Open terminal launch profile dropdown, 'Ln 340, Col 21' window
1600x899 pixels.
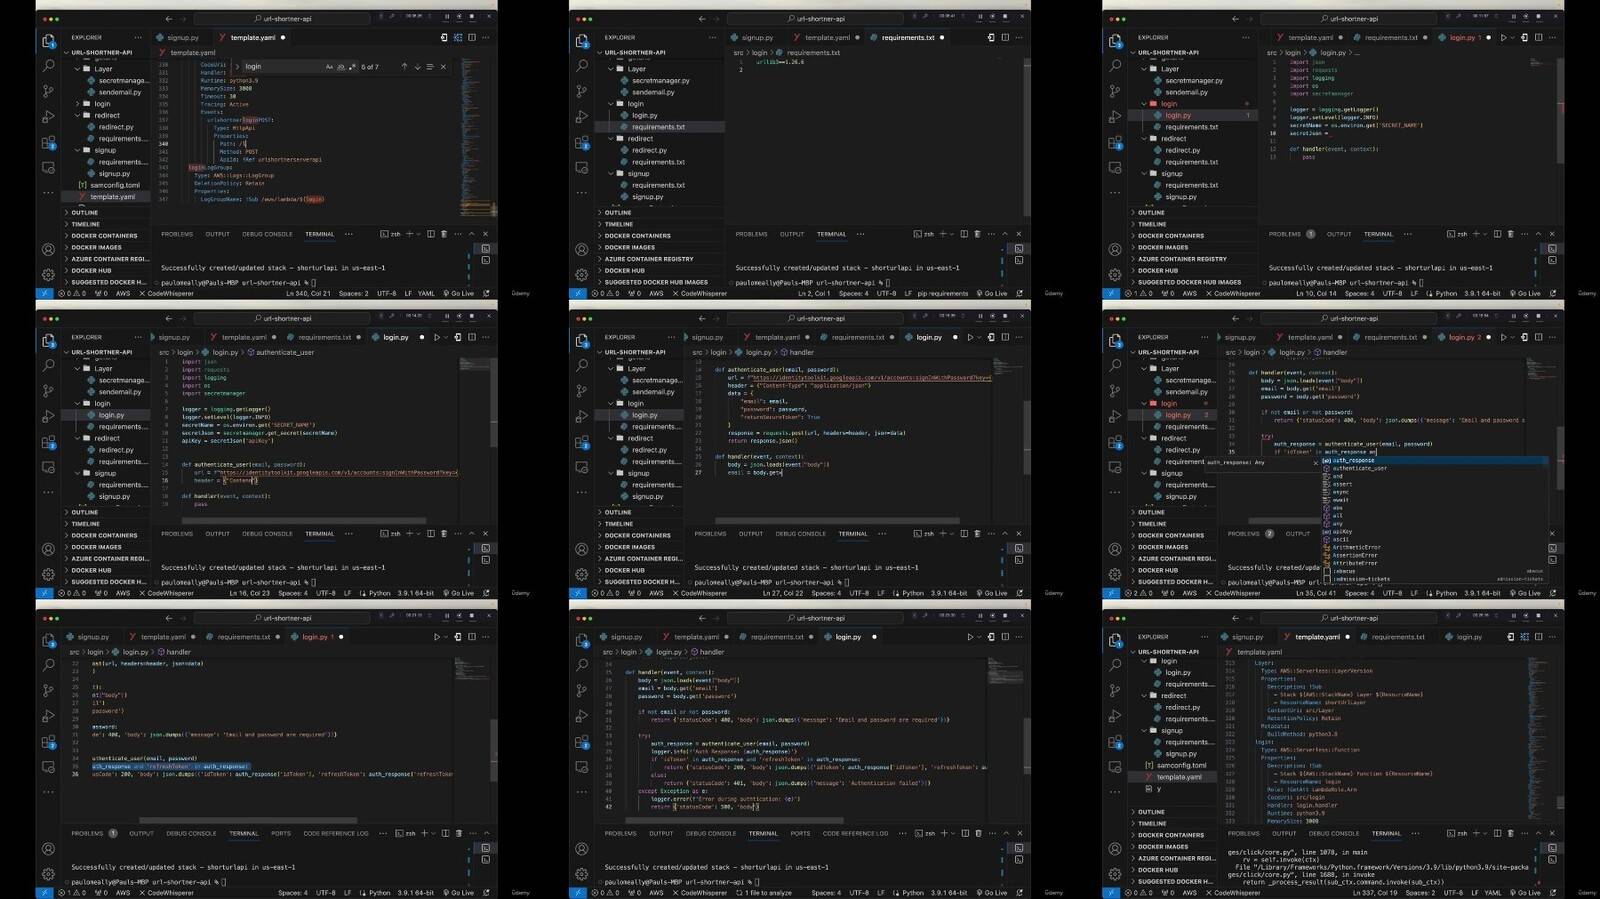420,234
